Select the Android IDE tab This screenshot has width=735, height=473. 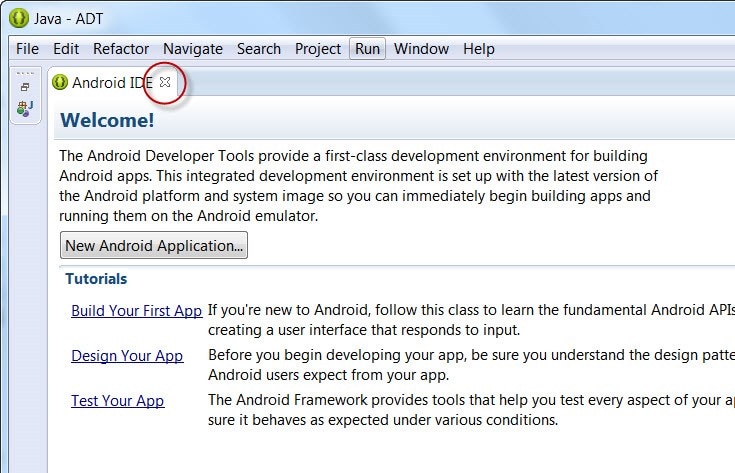pos(112,83)
